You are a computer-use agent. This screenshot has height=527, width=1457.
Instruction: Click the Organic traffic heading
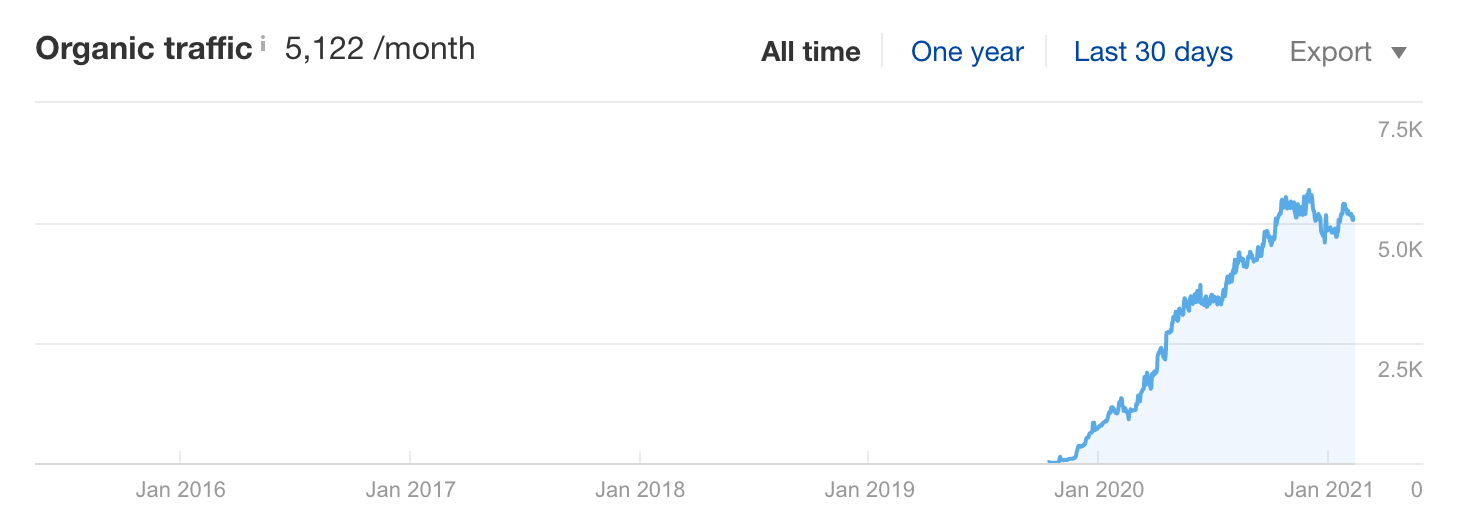(143, 49)
